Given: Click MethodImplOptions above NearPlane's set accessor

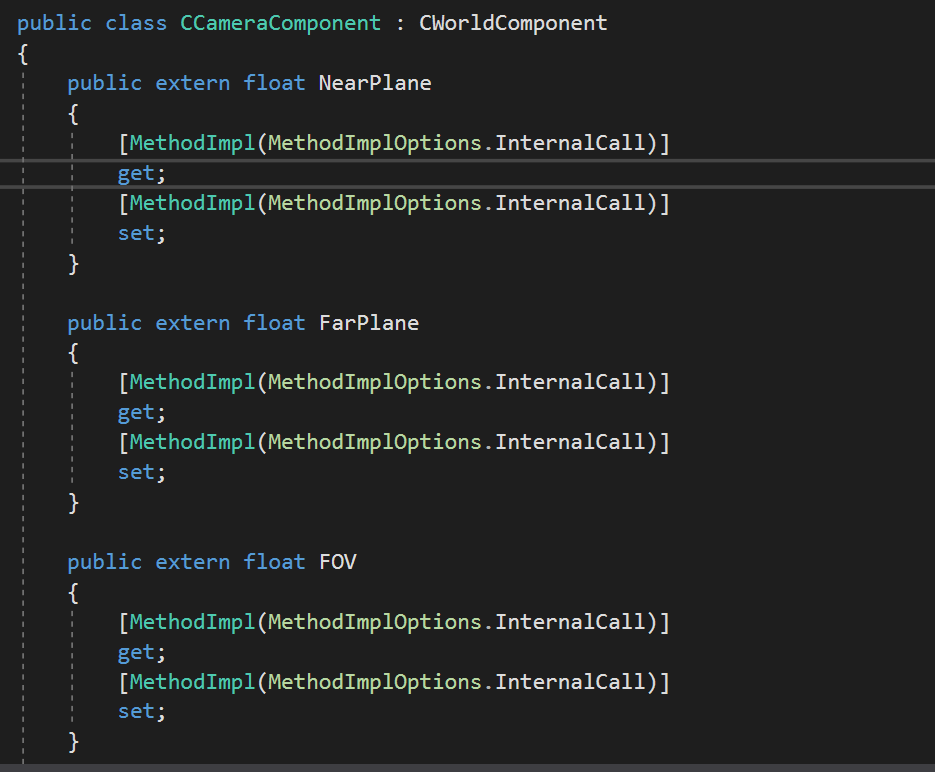Looking at the screenshot, I should tap(374, 203).
